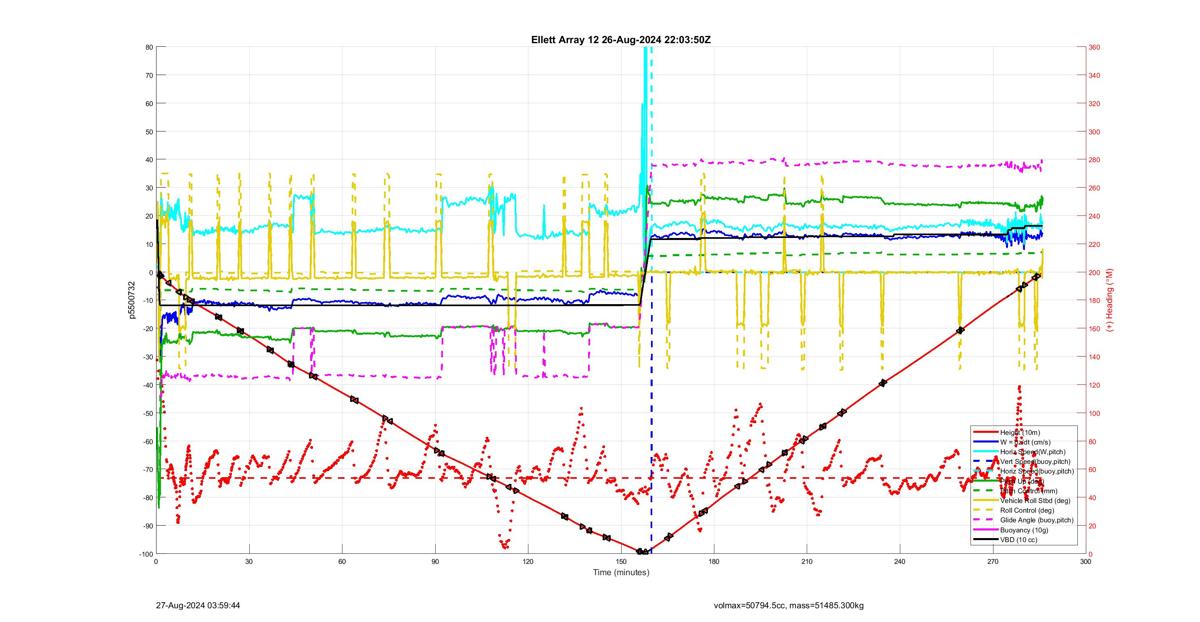
Task: Click the timestamp "27-Aug-2024 03:59:44" footer text
Action: (x=198, y=605)
